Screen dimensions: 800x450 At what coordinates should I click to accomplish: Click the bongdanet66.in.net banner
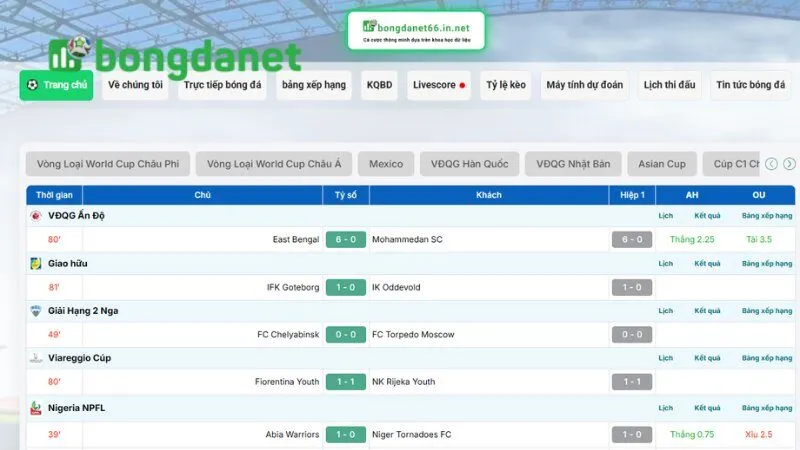(x=416, y=30)
